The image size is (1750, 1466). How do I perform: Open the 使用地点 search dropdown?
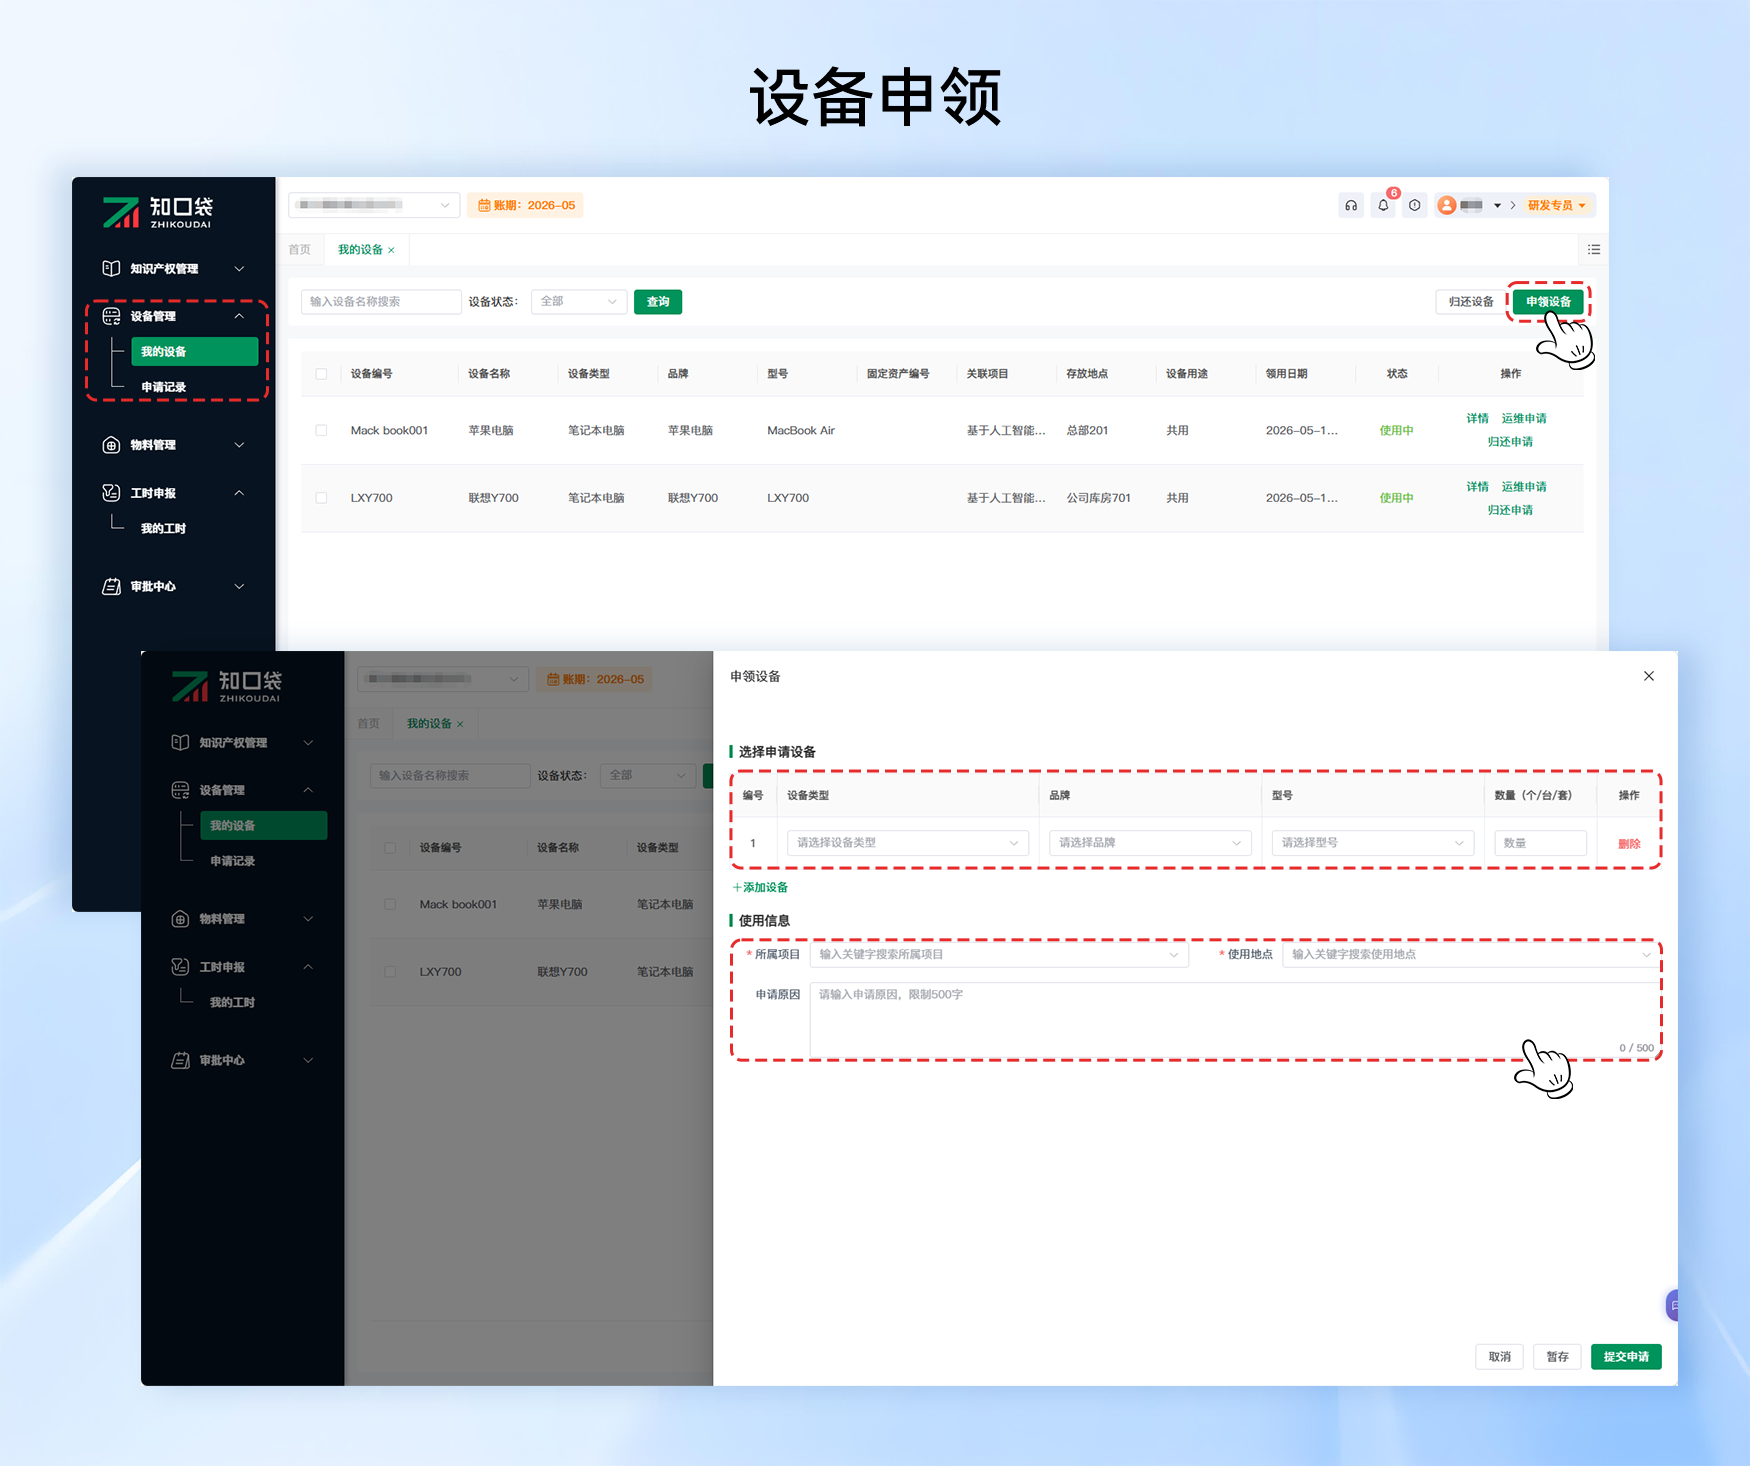tap(1470, 954)
